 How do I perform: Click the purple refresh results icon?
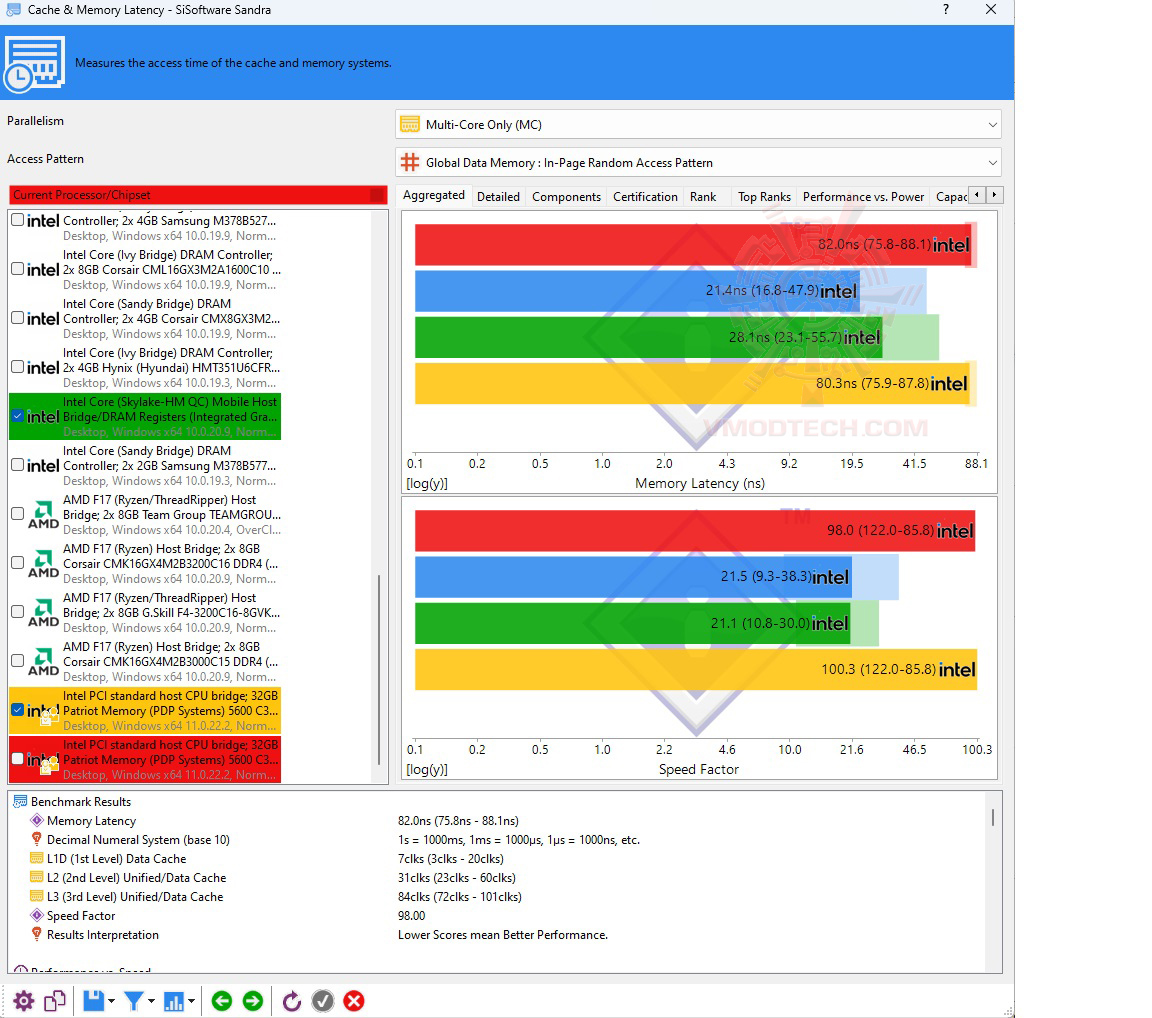pyautogui.click(x=292, y=1000)
